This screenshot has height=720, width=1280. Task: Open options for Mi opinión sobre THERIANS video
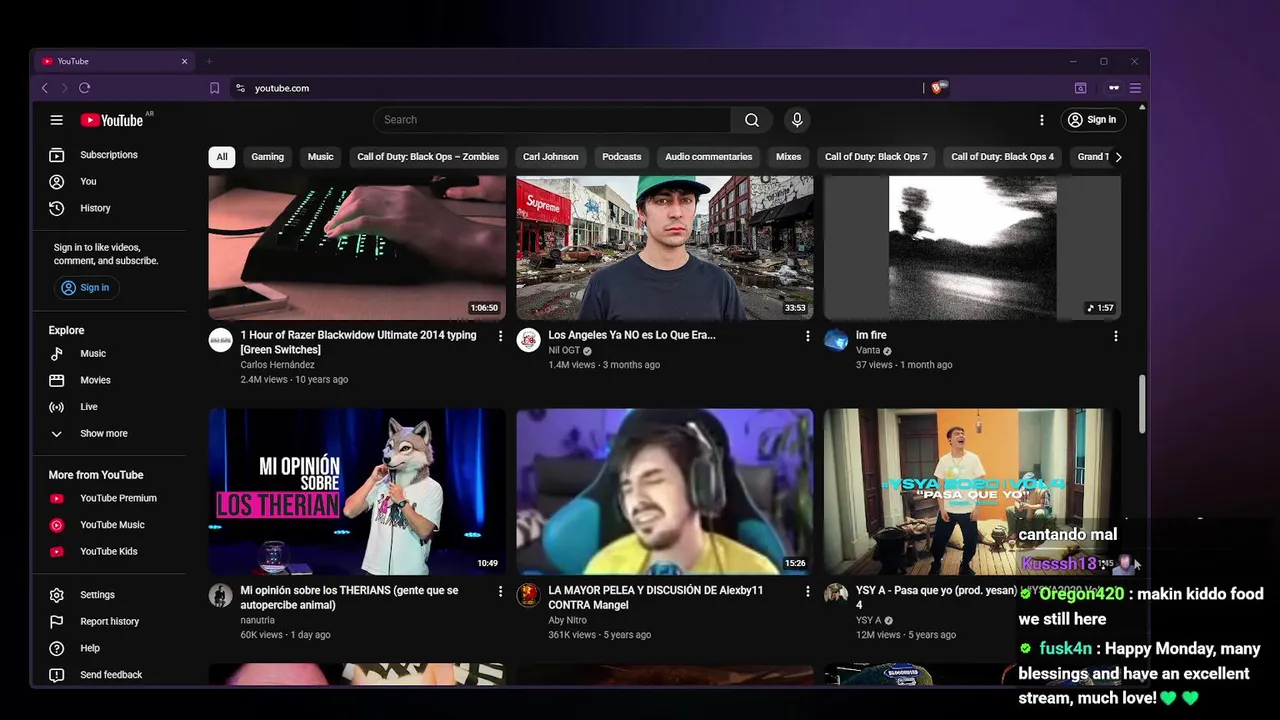coord(501,591)
